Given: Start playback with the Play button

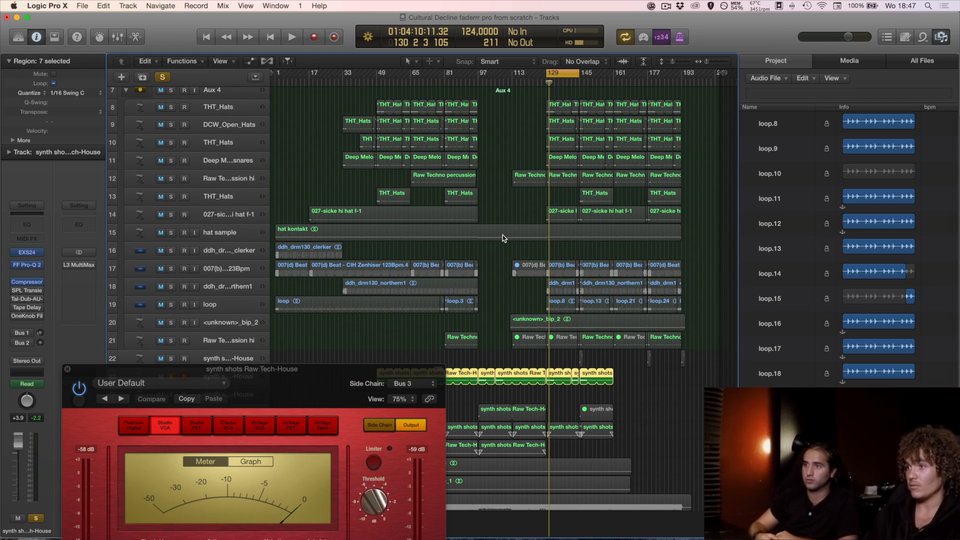Looking at the screenshot, I should coord(292,37).
